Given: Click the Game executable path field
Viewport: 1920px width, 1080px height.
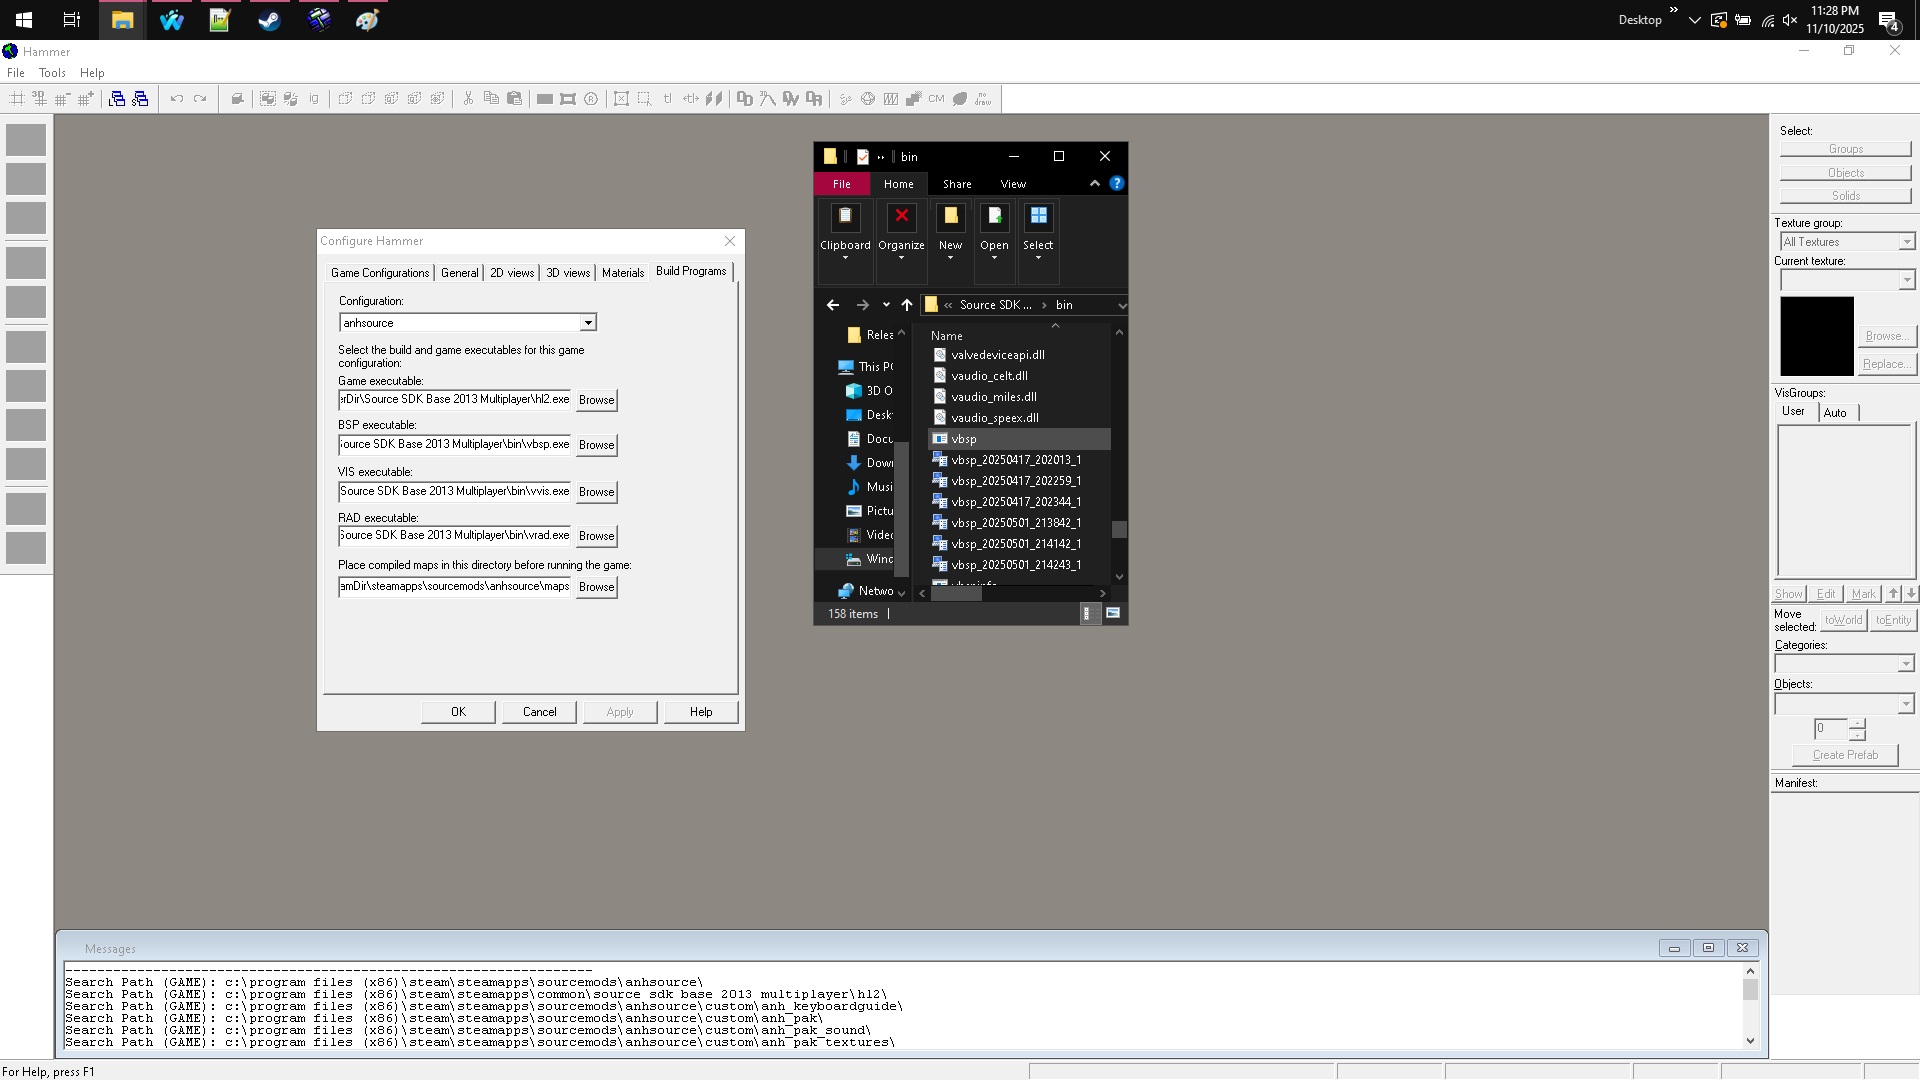Looking at the screenshot, I should click(455, 399).
